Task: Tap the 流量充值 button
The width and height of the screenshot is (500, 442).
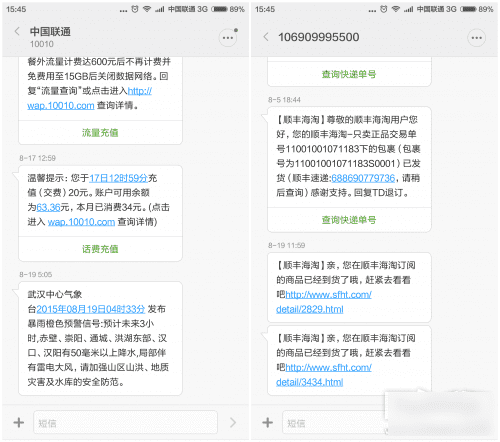Action: point(100,133)
